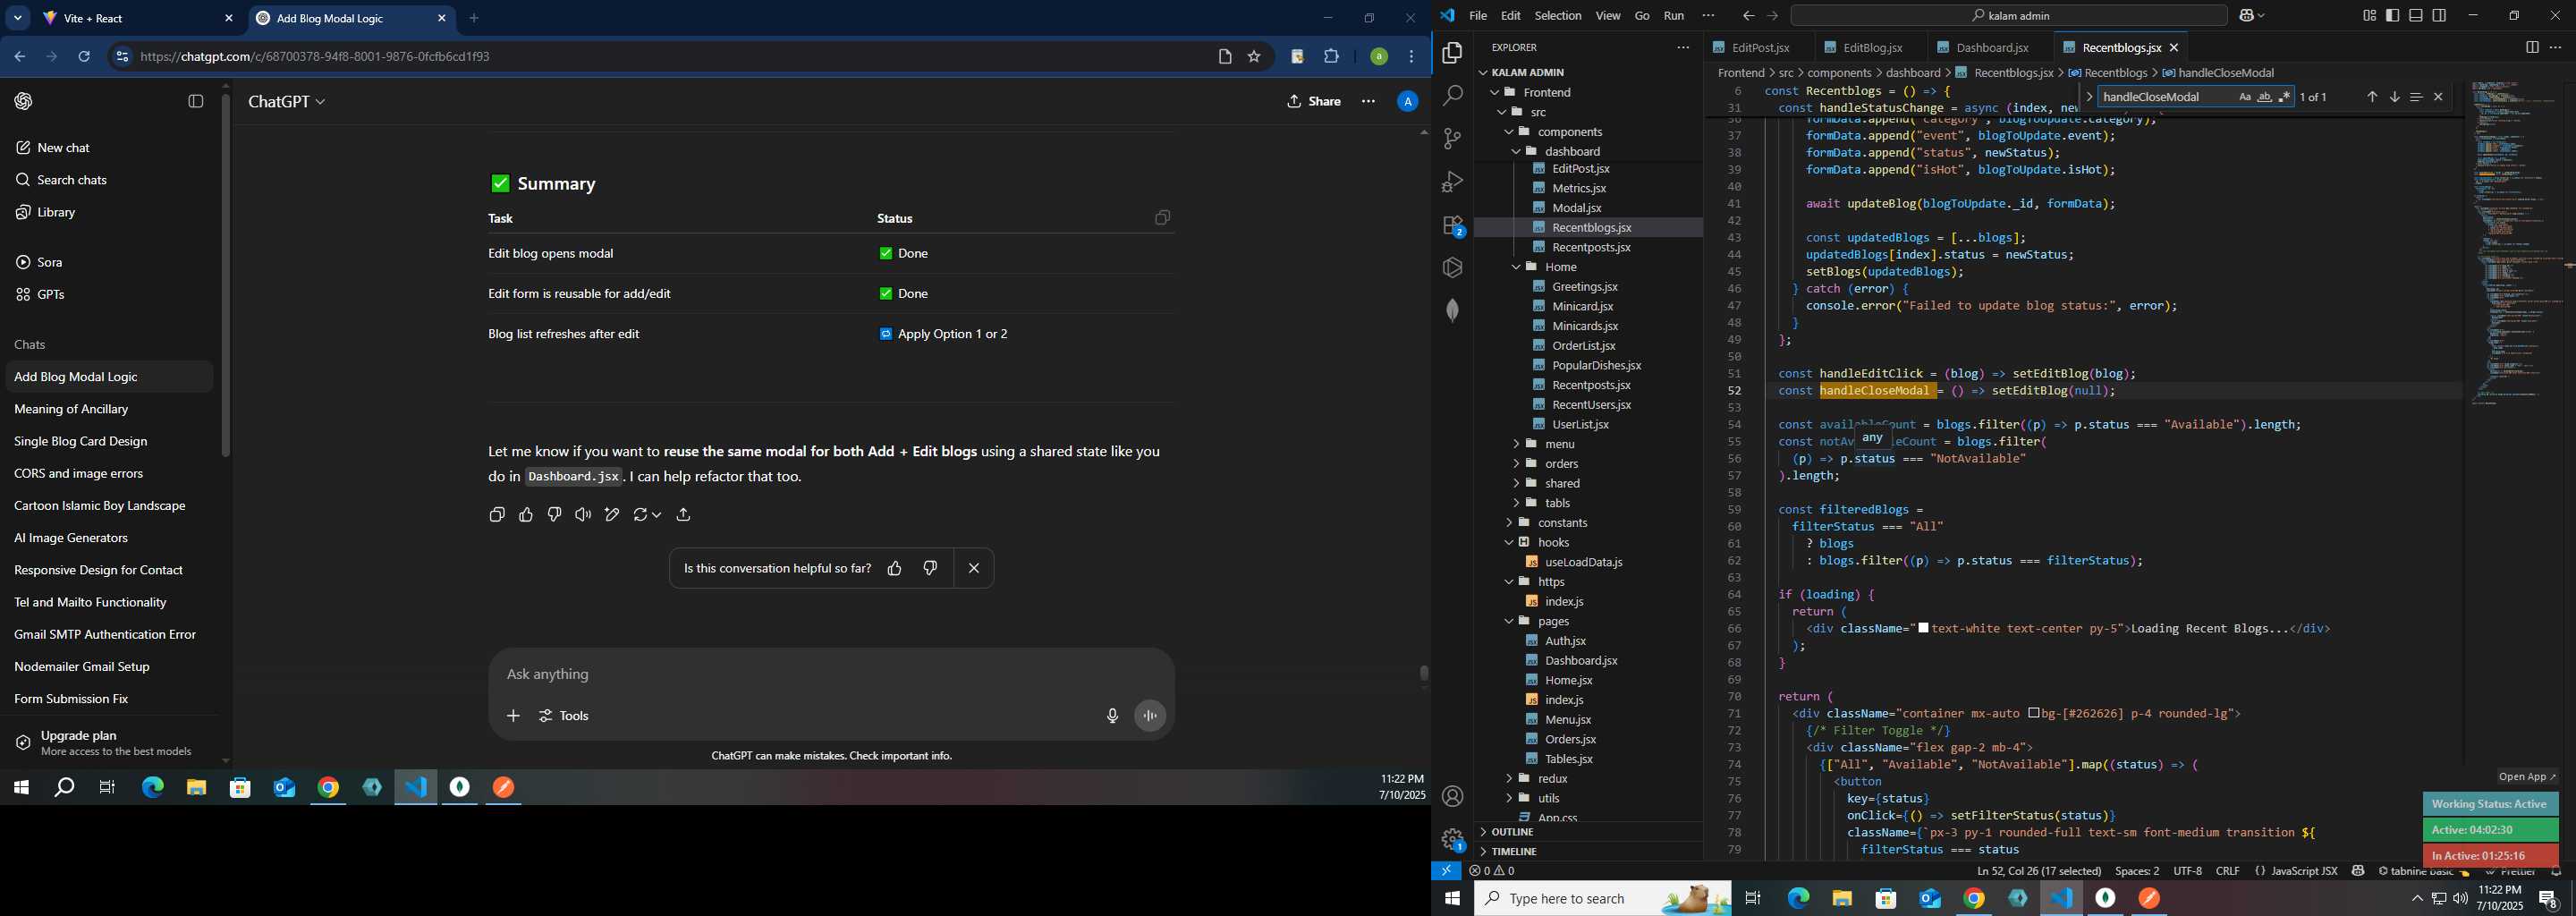Expand the menu folder
The height and width of the screenshot is (916, 2576).
pyautogui.click(x=1559, y=444)
